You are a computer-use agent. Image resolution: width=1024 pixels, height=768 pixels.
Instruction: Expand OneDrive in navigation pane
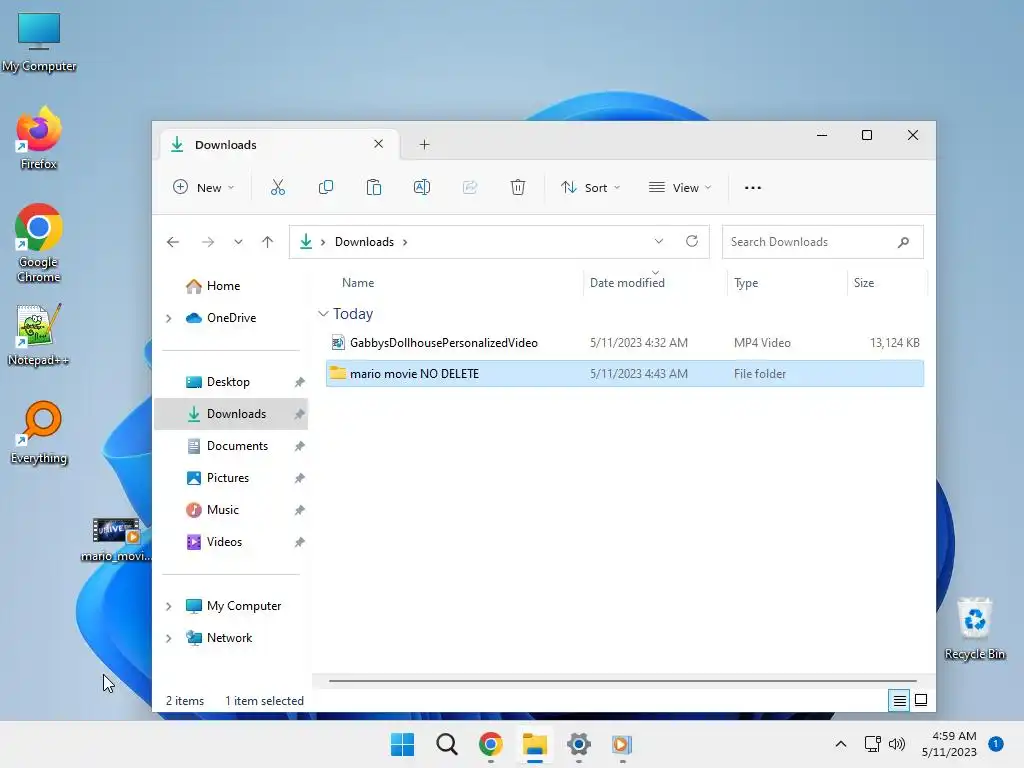[168, 318]
